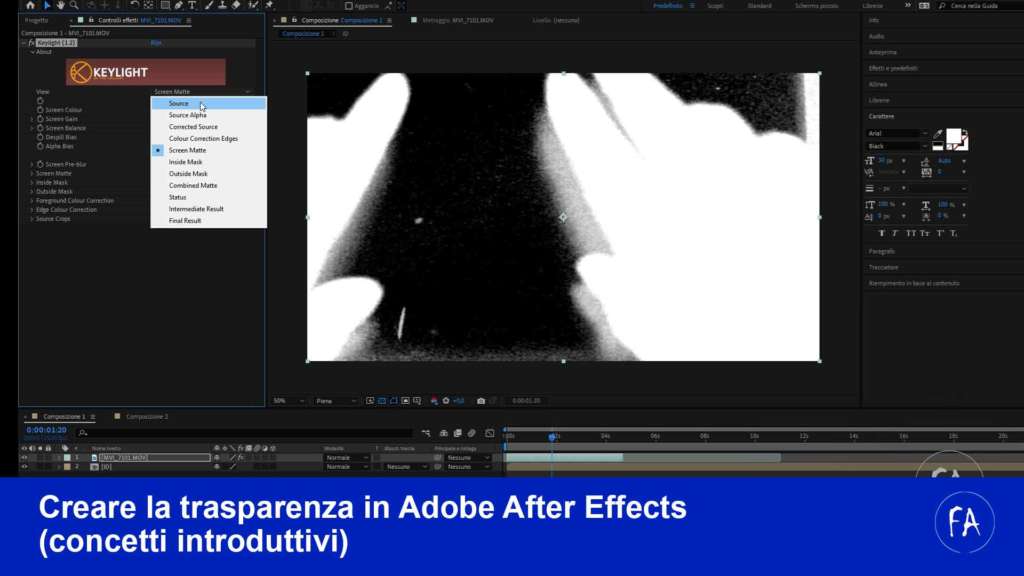Select the Rectangle shape tool
This screenshot has height=576, width=1024.
point(165,5)
